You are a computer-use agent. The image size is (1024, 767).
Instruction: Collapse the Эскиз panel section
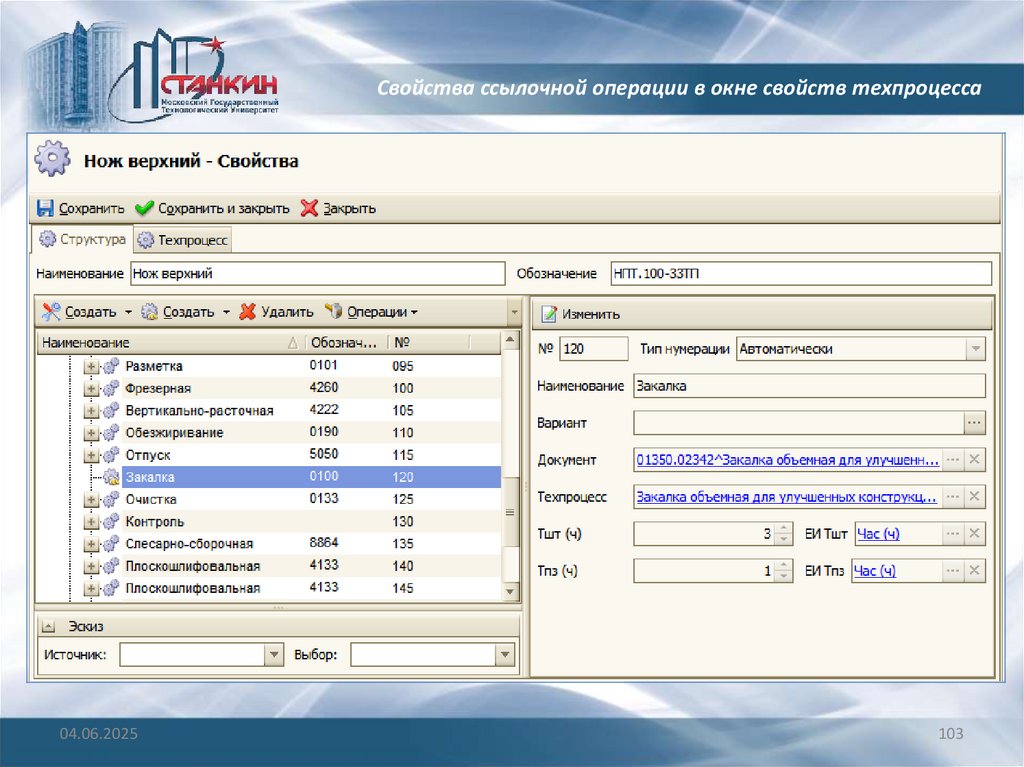coord(48,626)
